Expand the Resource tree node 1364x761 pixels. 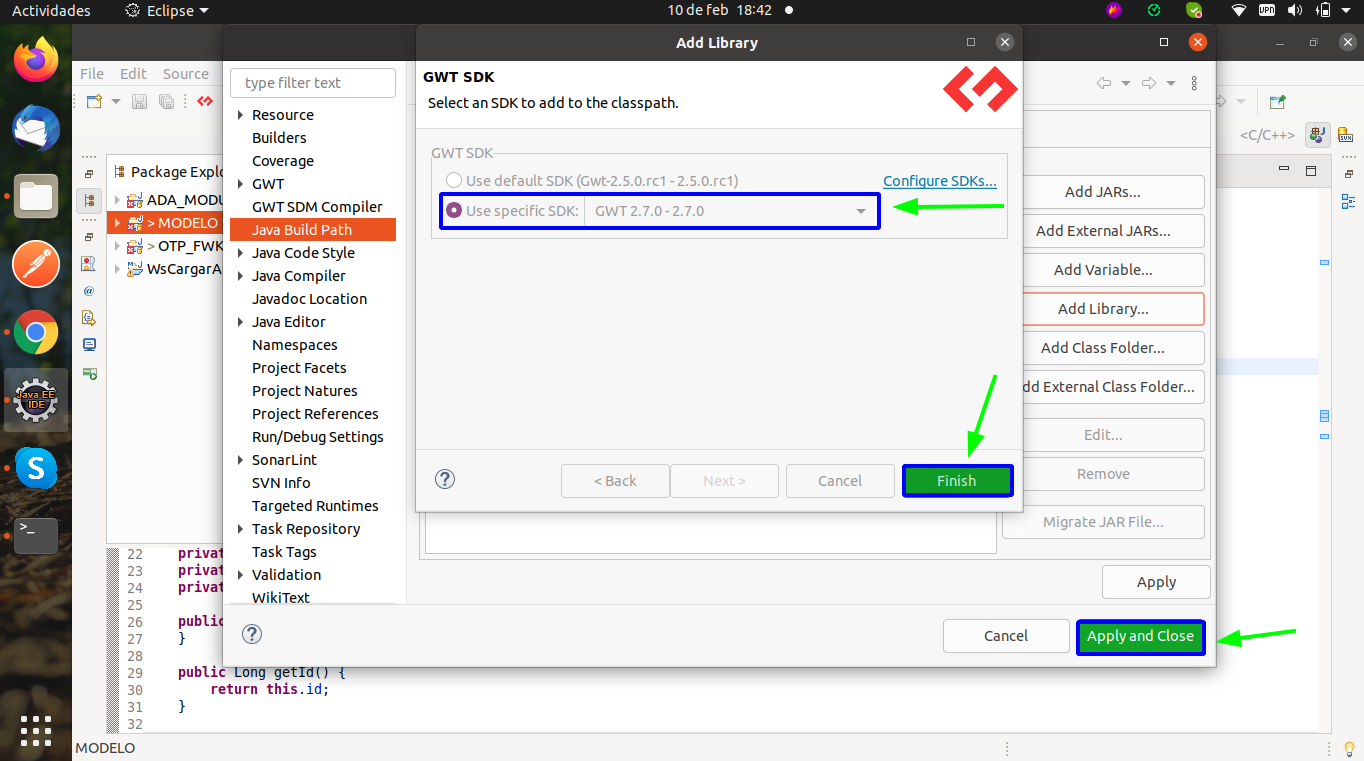pos(241,115)
